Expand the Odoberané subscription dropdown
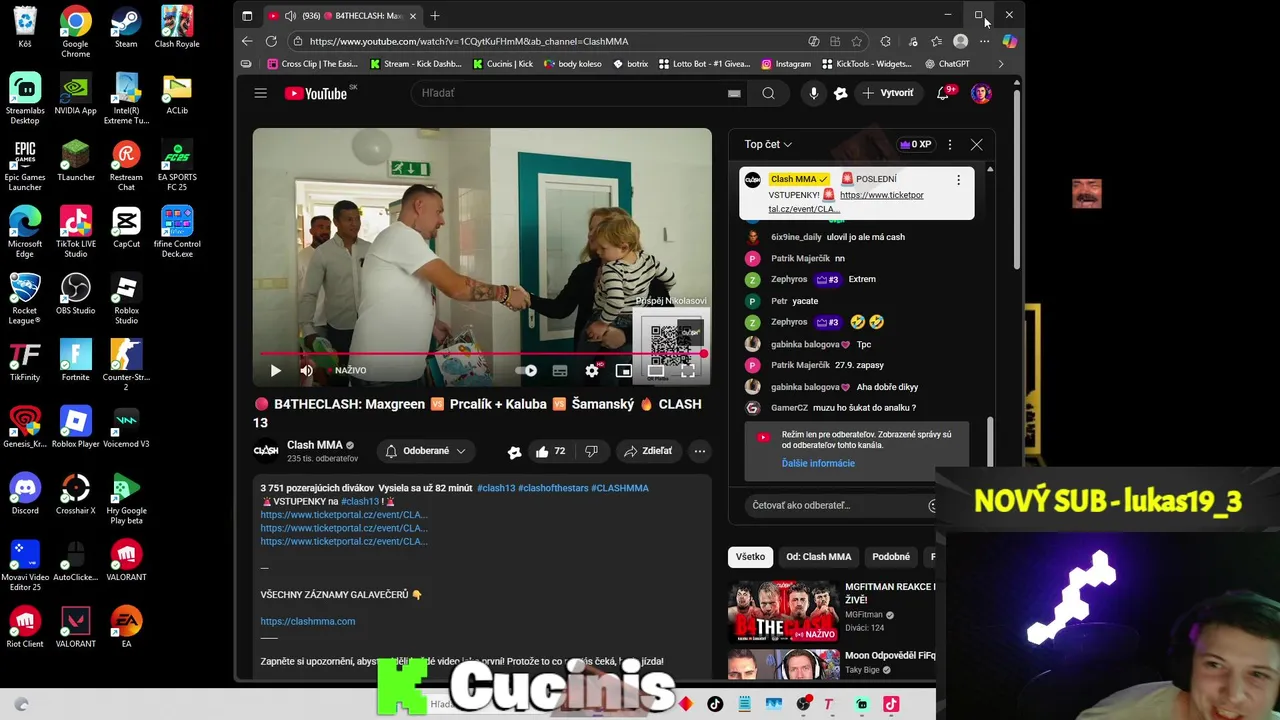 pyautogui.click(x=426, y=451)
